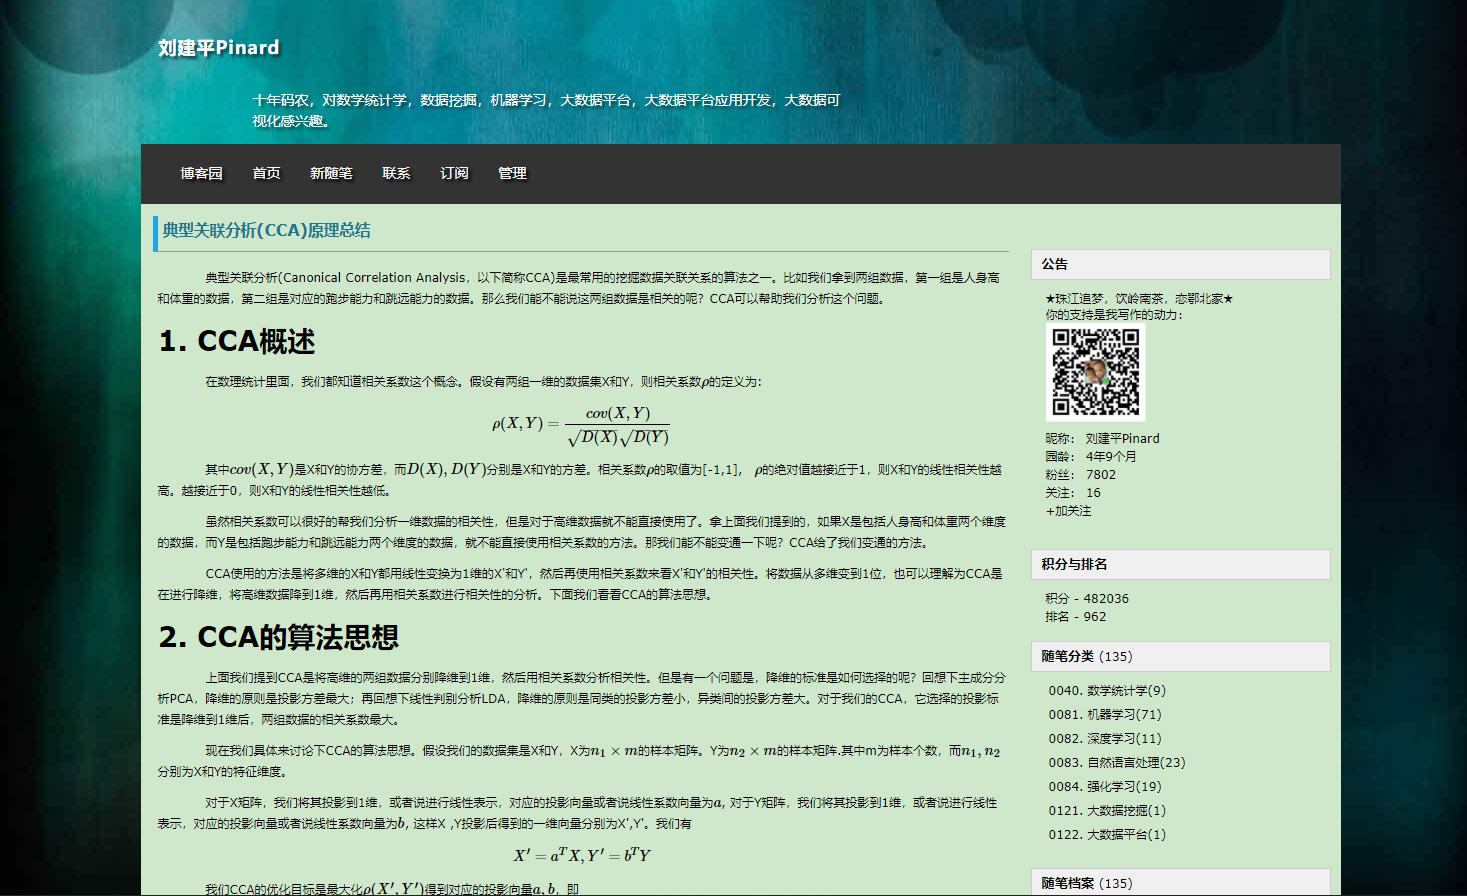
Task: Open the 博客园 navigation link
Action: [200, 173]
